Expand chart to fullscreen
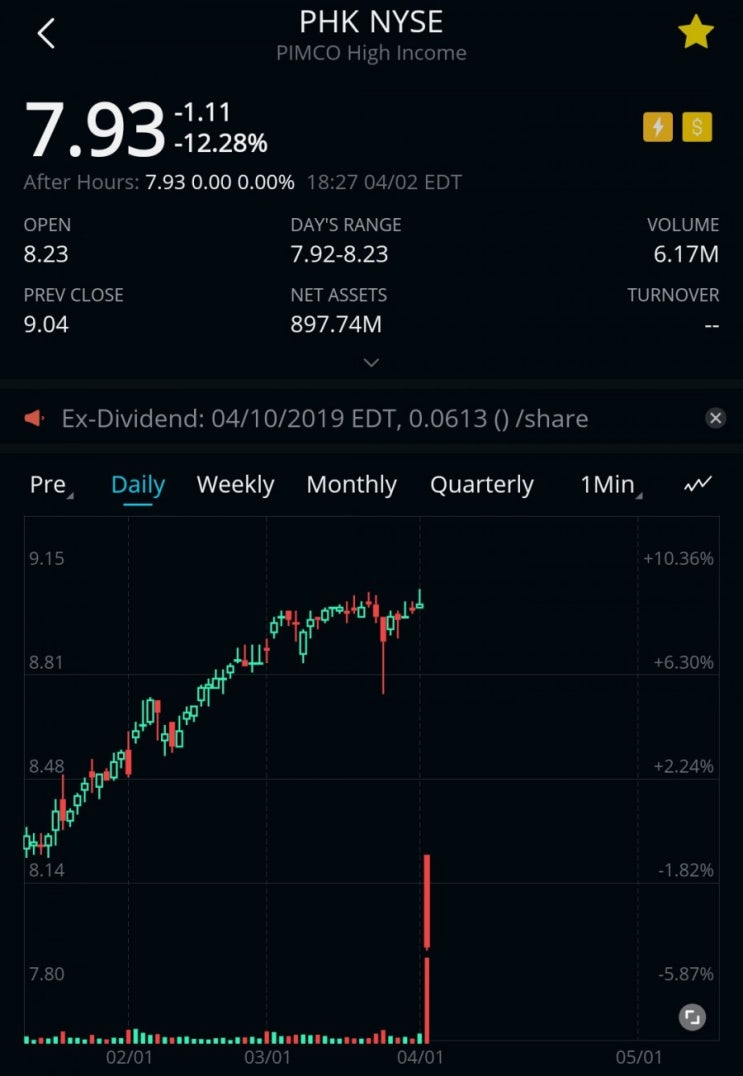The image size is (743, 1076). click(x=692, y=1017)
